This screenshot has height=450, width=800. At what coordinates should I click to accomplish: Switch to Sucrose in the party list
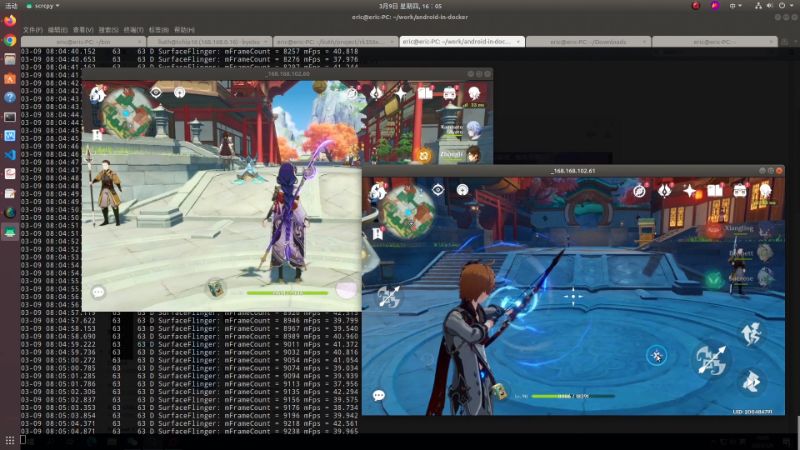tap(765, 277)
